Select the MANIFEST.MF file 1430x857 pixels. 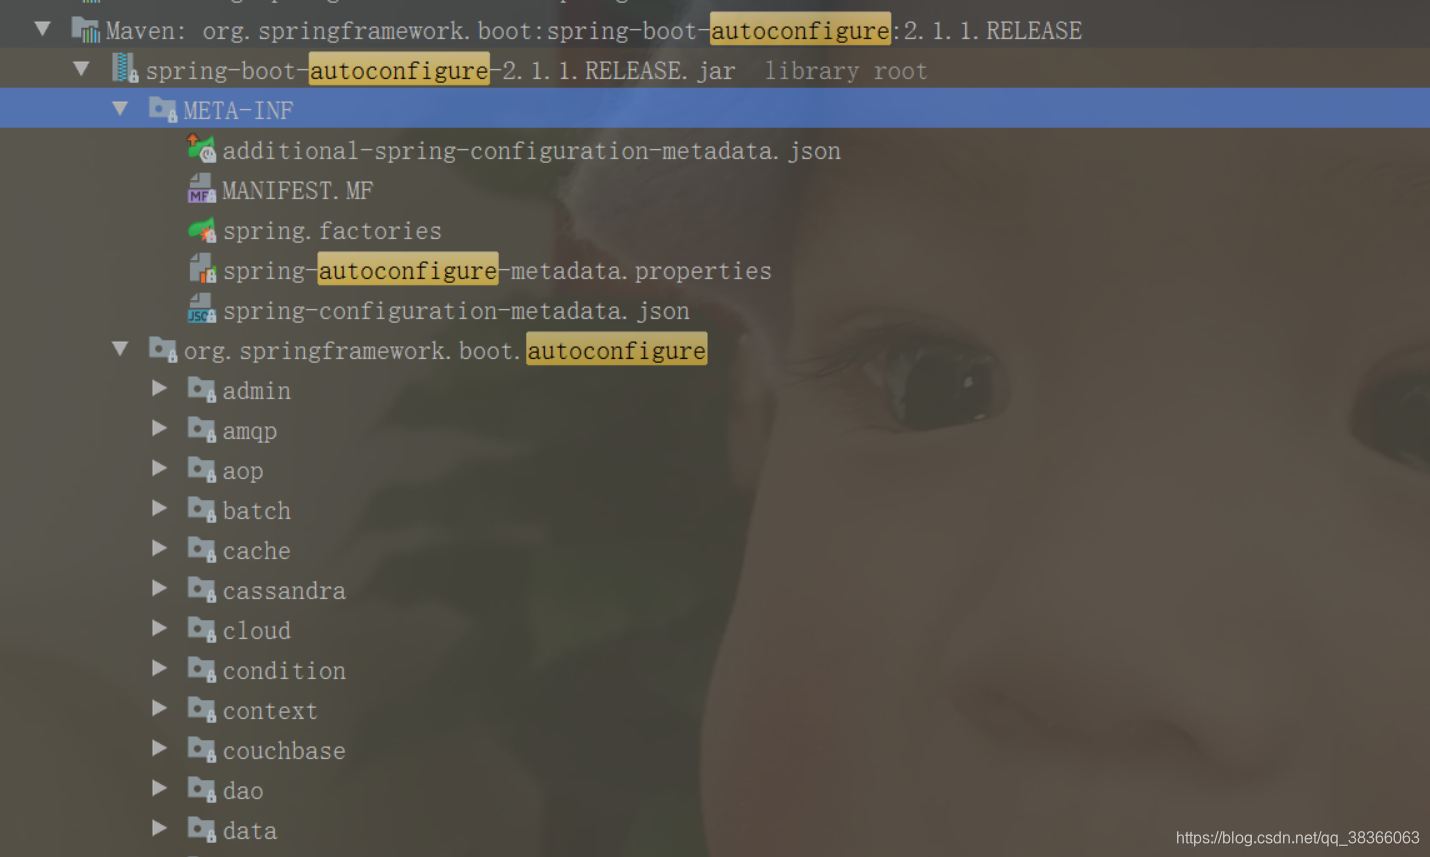297,191
